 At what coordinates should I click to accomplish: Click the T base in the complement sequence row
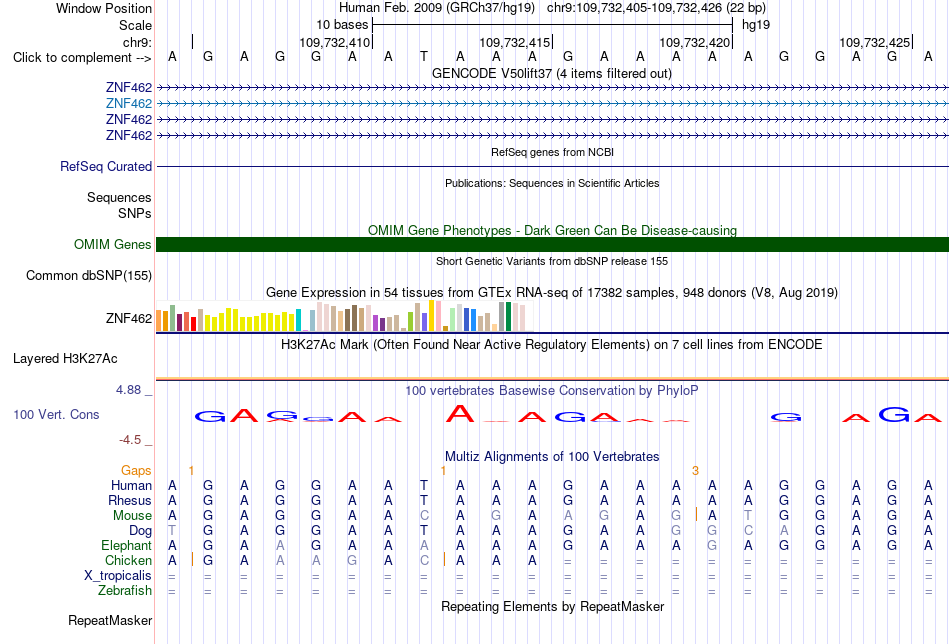coord(424,57)
